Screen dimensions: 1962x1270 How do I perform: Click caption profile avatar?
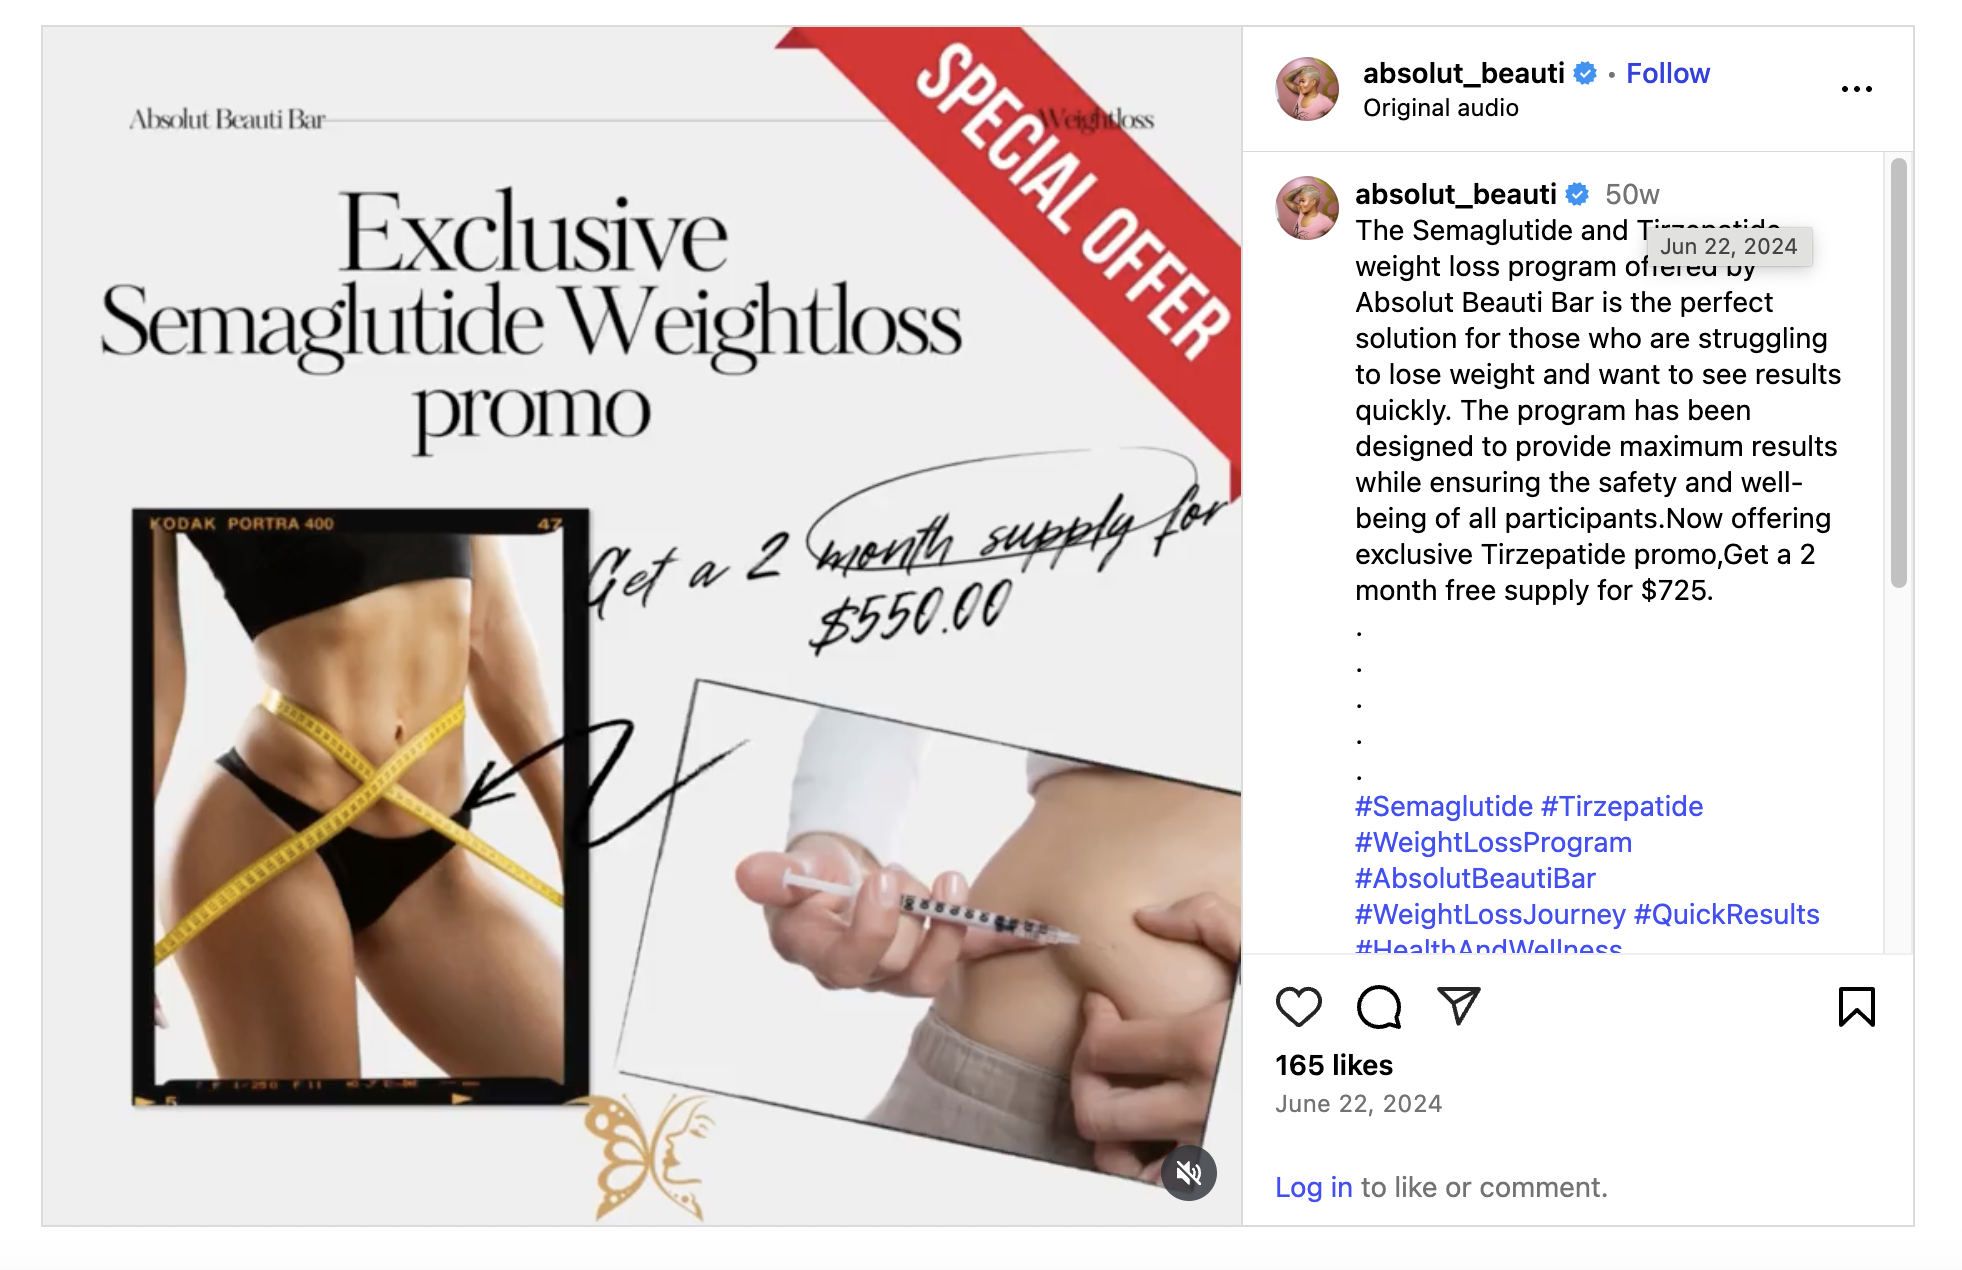tap(1307, 208)
